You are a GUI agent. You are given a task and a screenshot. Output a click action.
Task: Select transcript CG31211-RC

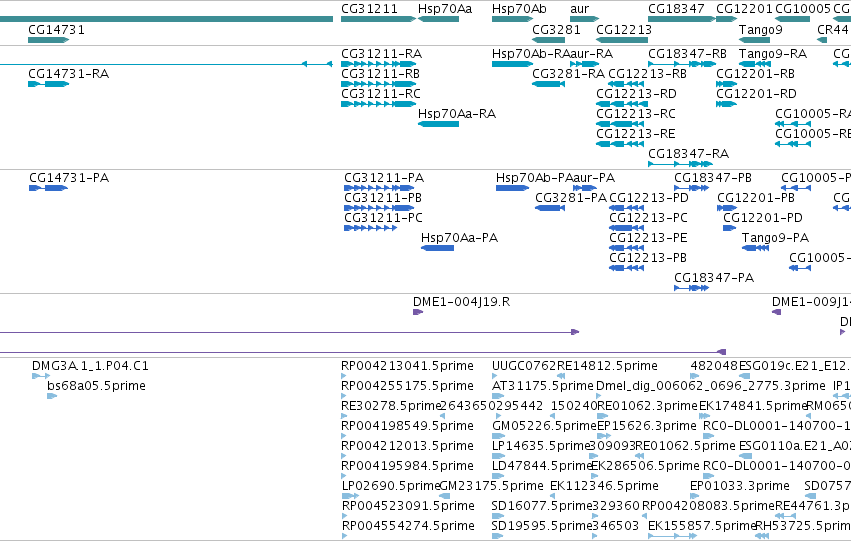coord(378,104)
